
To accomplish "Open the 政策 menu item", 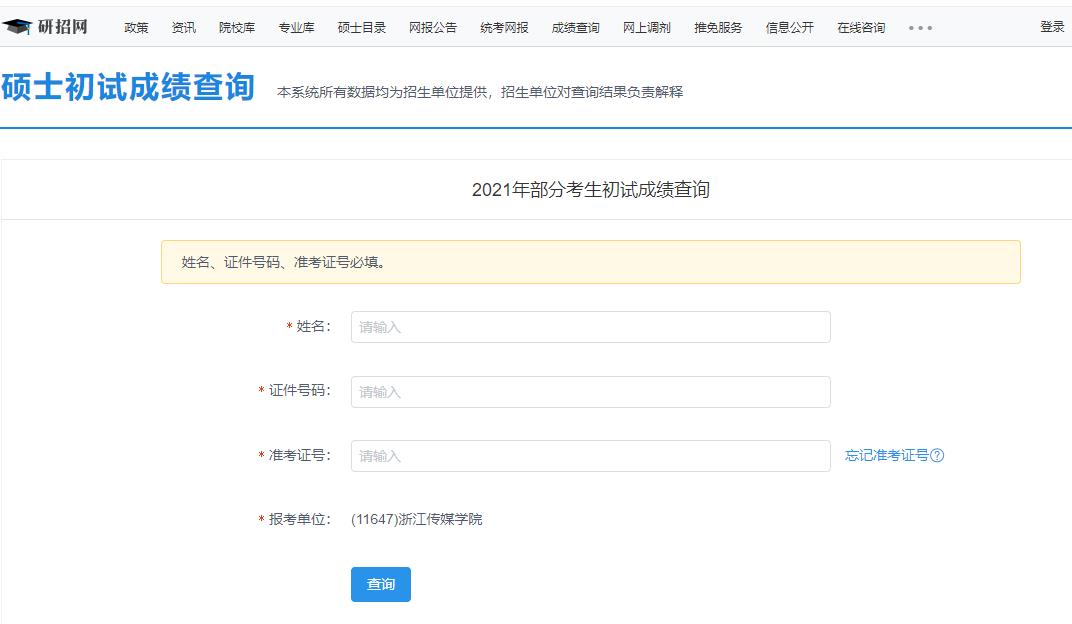I will 136,28.
